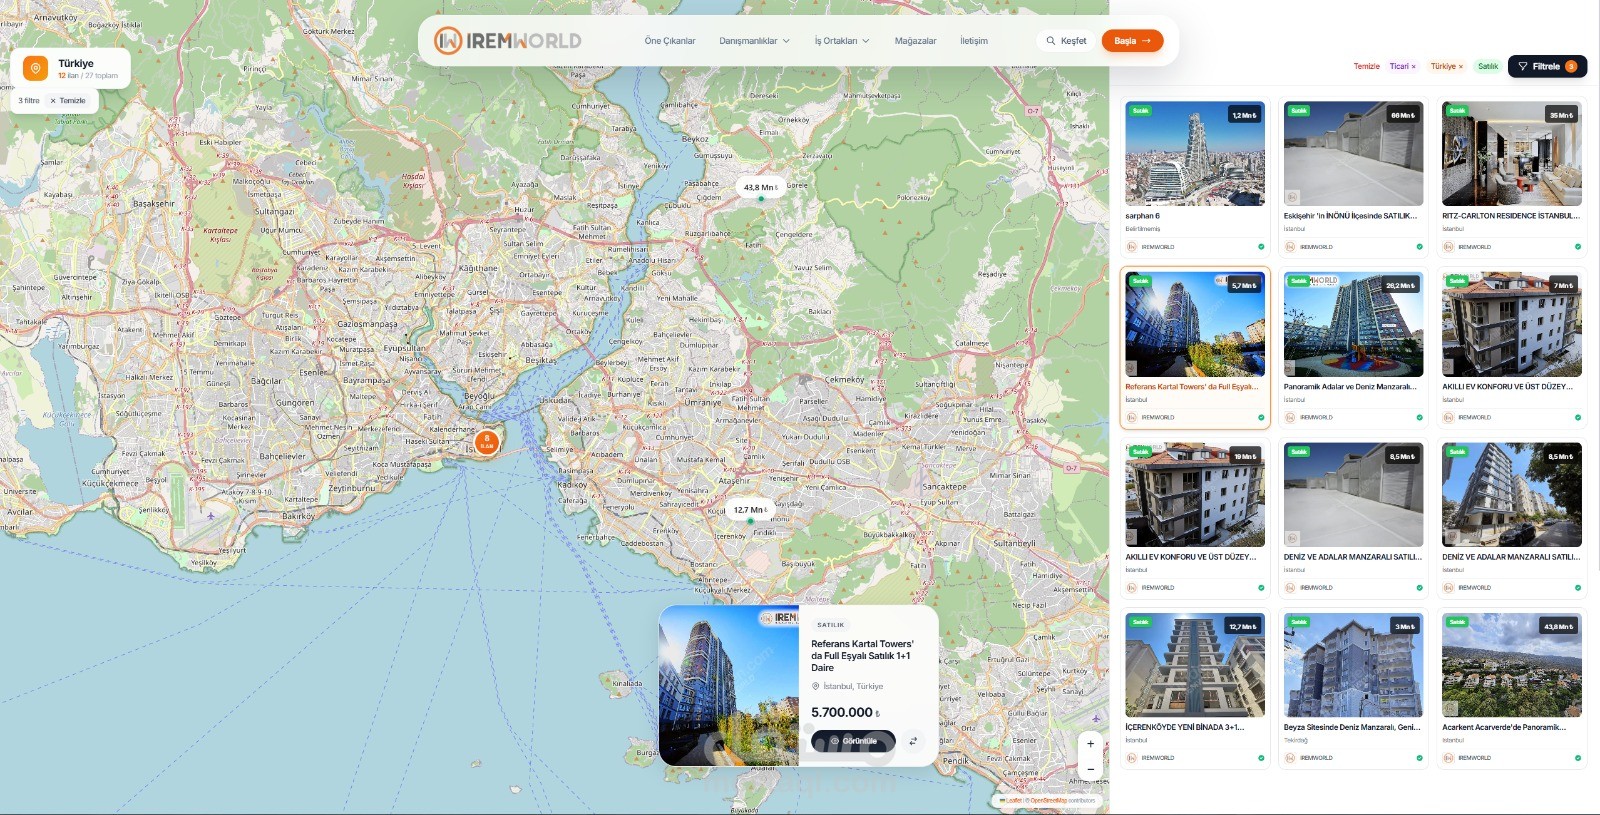Click the 66 Mn price tag on Eskişehir card
Image resolution: width=1600 pixels, height=815 pixels.
pyautogui.click(x=1402, y=115)
